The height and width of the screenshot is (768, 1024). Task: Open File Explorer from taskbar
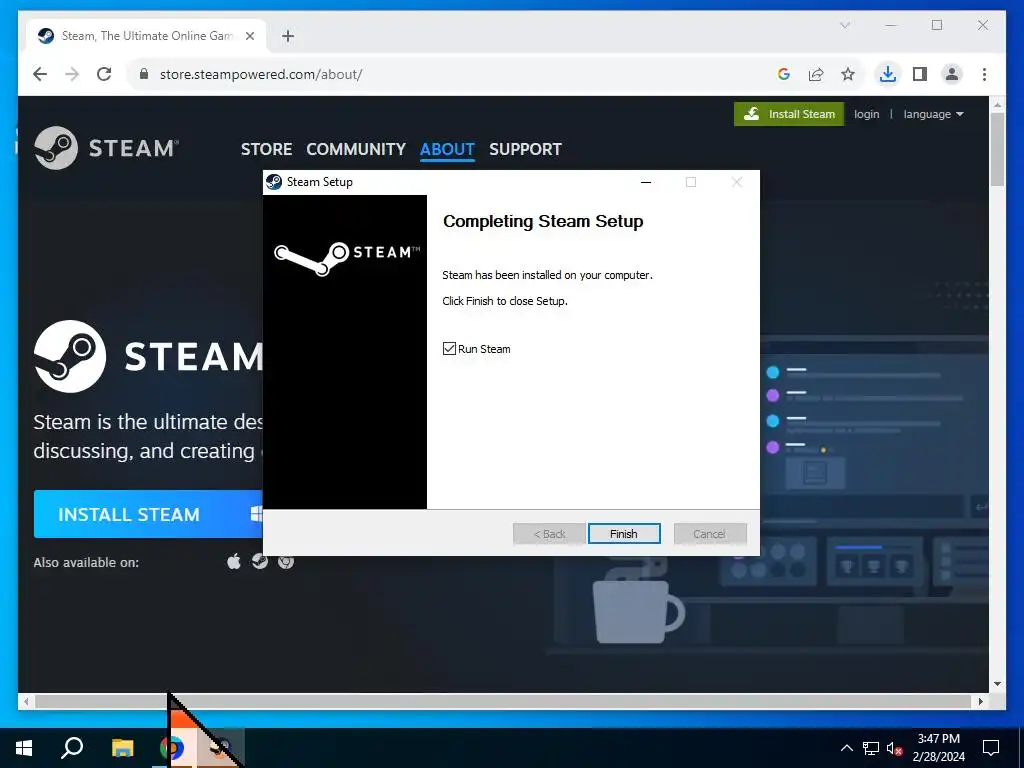pyautogui.click(x=122, y=748)
